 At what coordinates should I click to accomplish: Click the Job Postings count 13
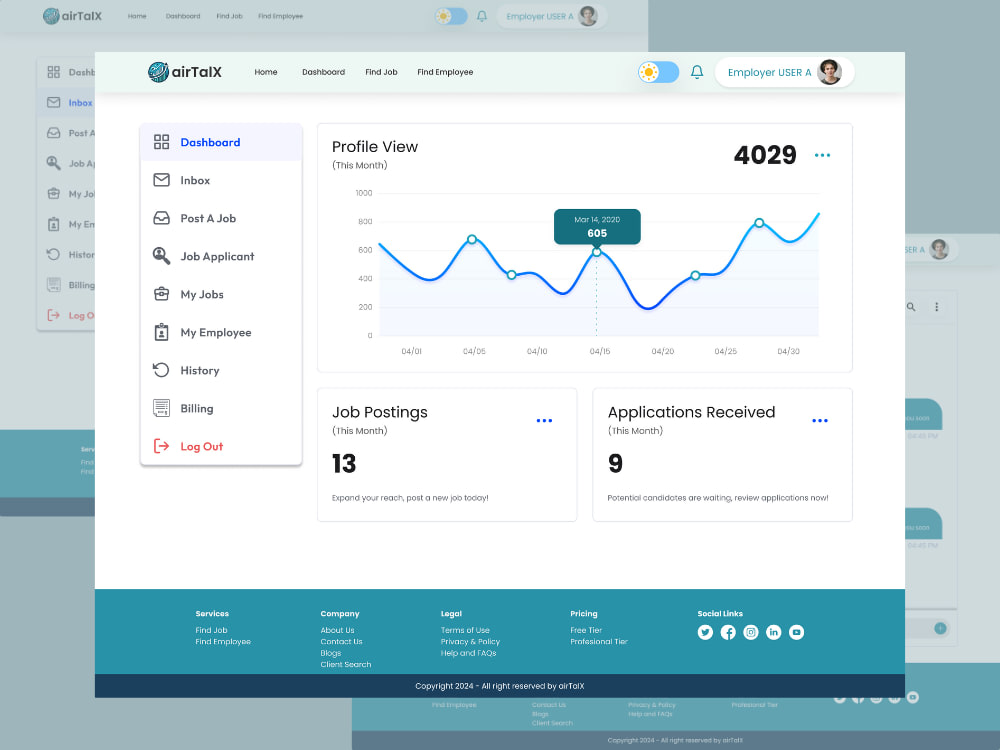pyautogui.click(x=344, y=464)
